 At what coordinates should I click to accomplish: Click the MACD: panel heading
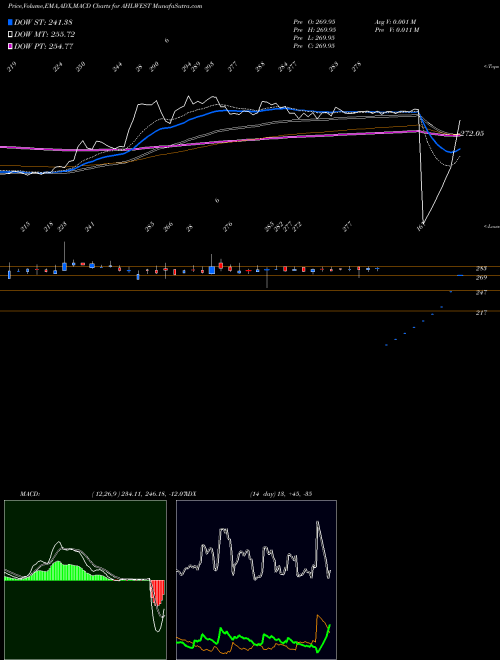(30, 494)
